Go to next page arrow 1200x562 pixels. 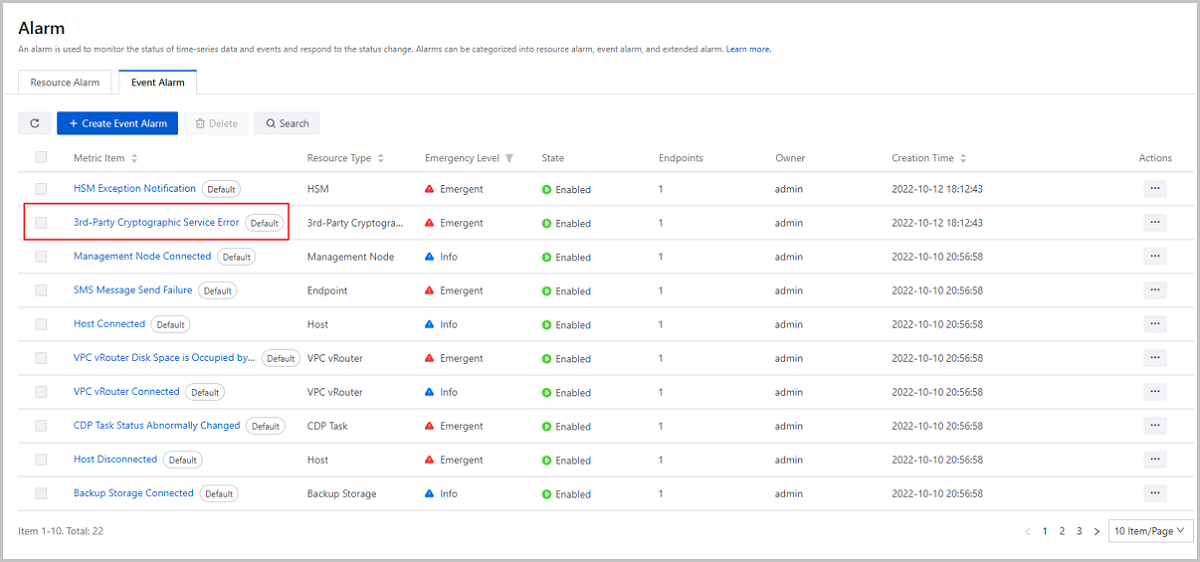point(1097,531)
